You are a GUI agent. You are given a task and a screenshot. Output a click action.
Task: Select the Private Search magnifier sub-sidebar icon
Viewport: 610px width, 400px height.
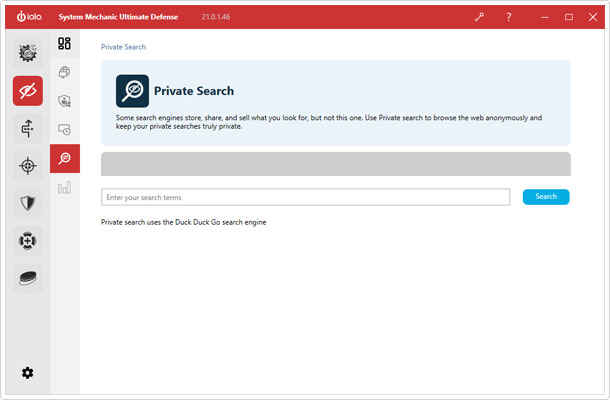(65, 158)
